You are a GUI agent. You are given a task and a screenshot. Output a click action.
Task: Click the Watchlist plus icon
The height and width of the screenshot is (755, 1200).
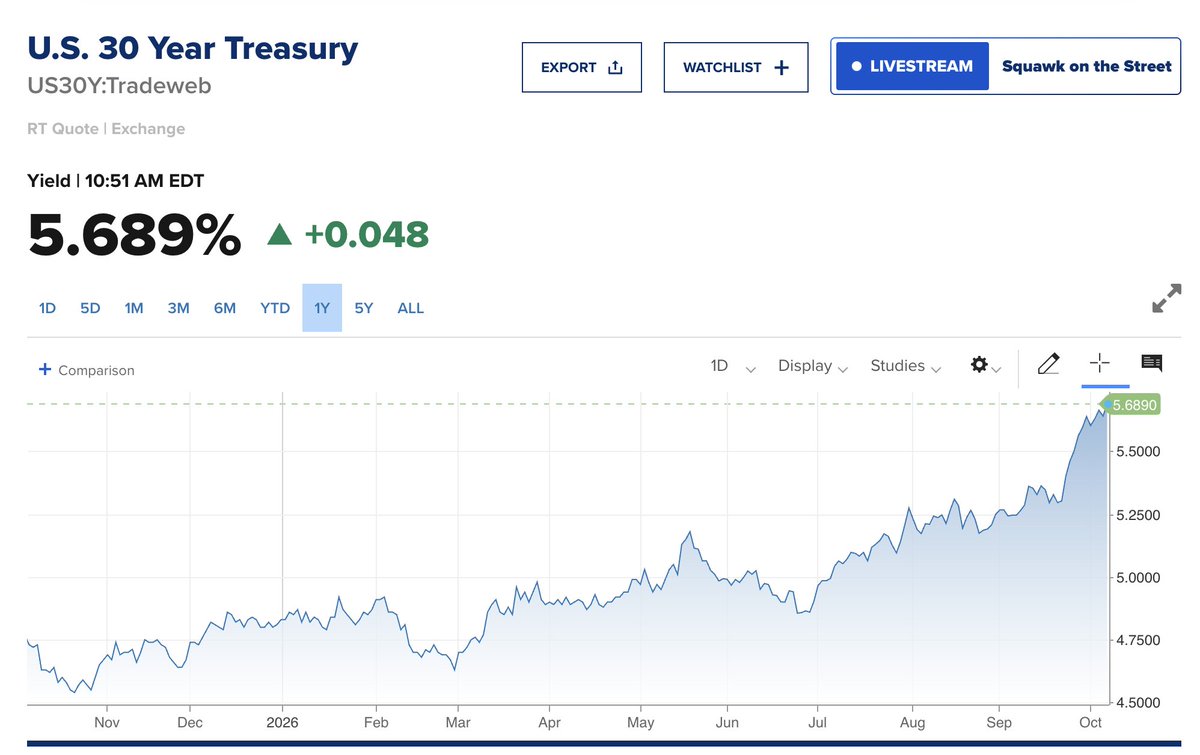[782, 67]
